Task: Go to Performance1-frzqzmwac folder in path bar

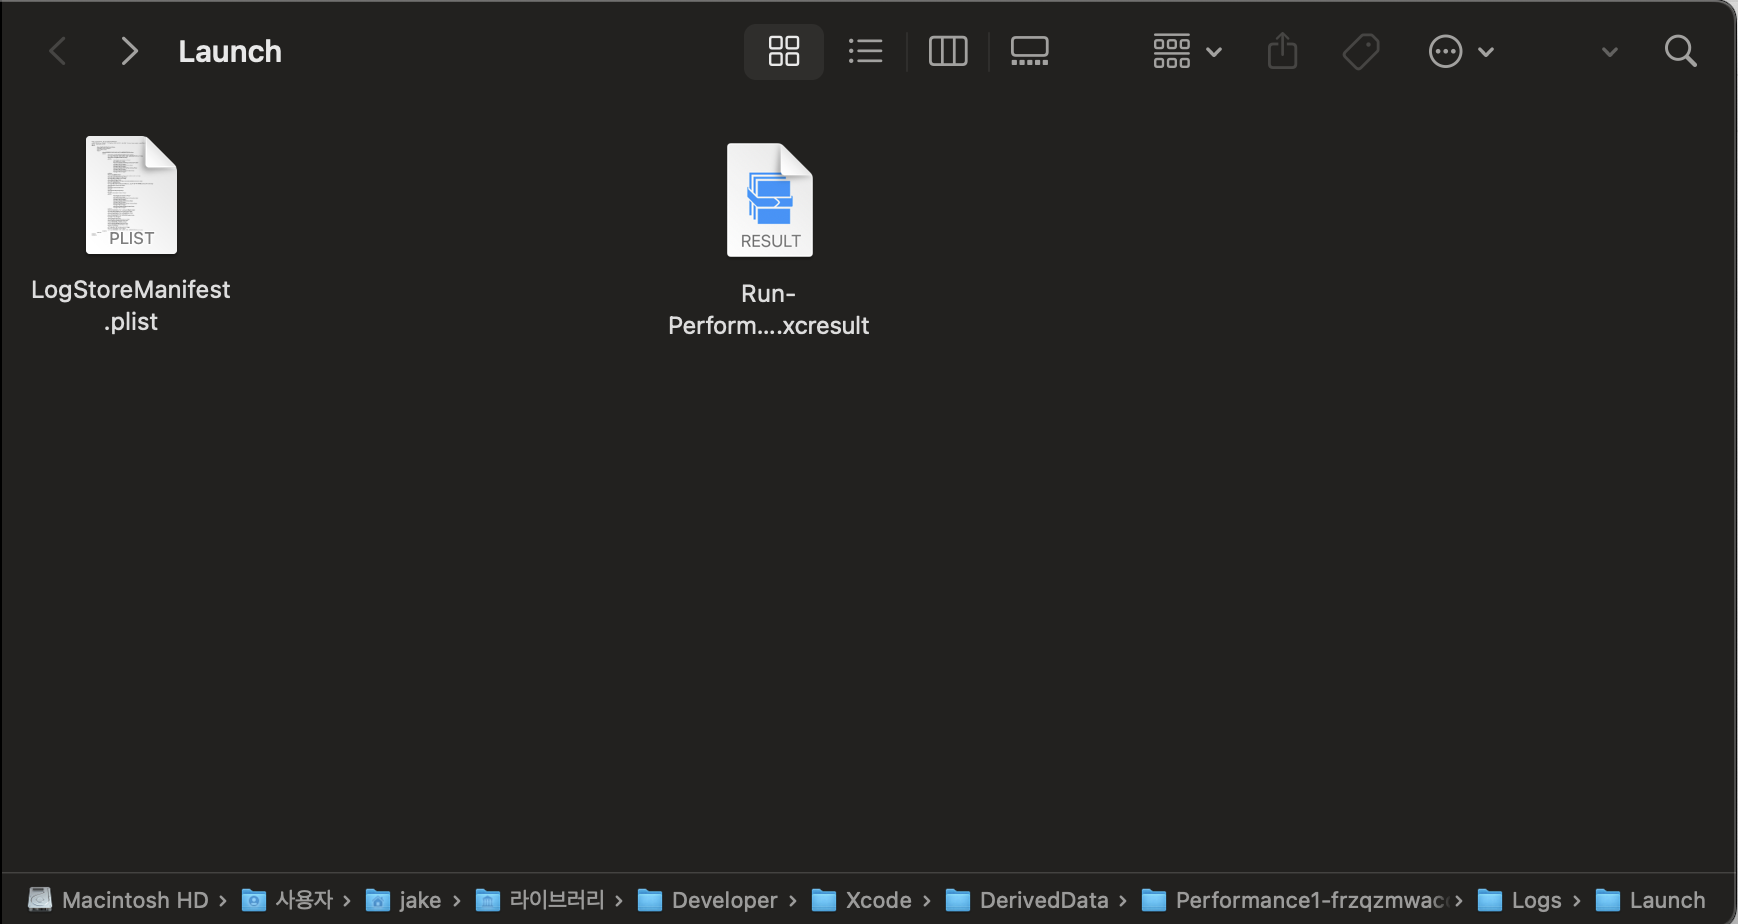Action: (1296, 900)
